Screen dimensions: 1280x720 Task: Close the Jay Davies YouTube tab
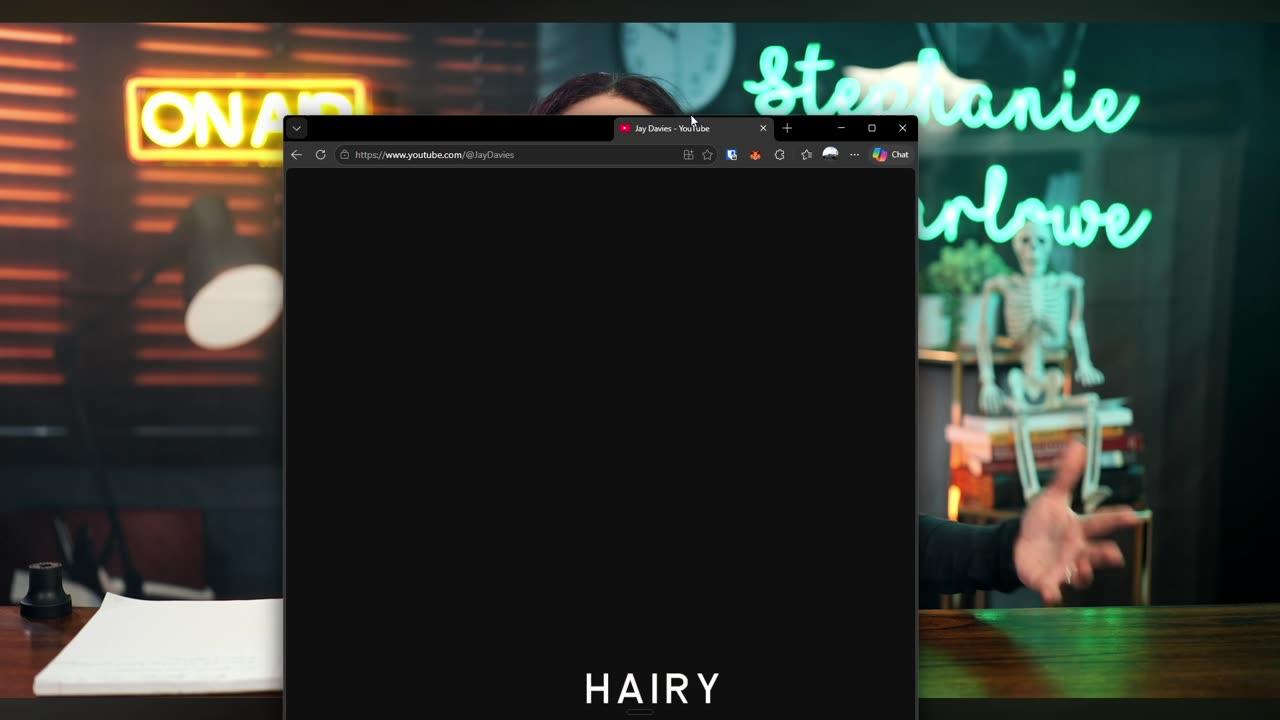763,128
